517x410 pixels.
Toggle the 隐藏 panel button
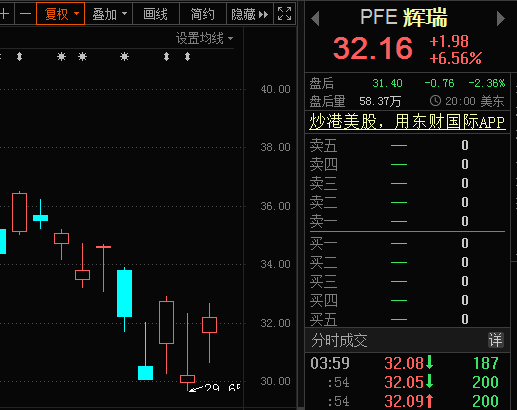tap(250, 14)
